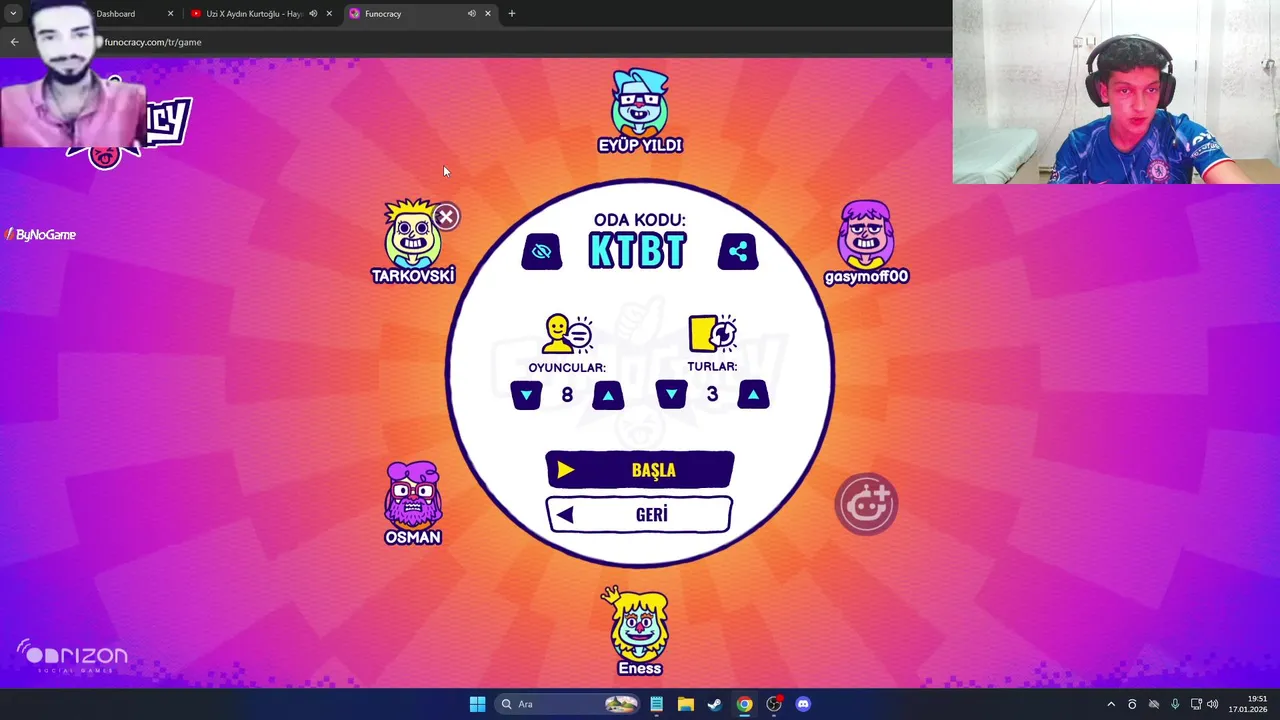The width and height of the screenshot is (1280, 720).
Task: Open the ByNoGame sponsor logo
Action: point(40,235)
